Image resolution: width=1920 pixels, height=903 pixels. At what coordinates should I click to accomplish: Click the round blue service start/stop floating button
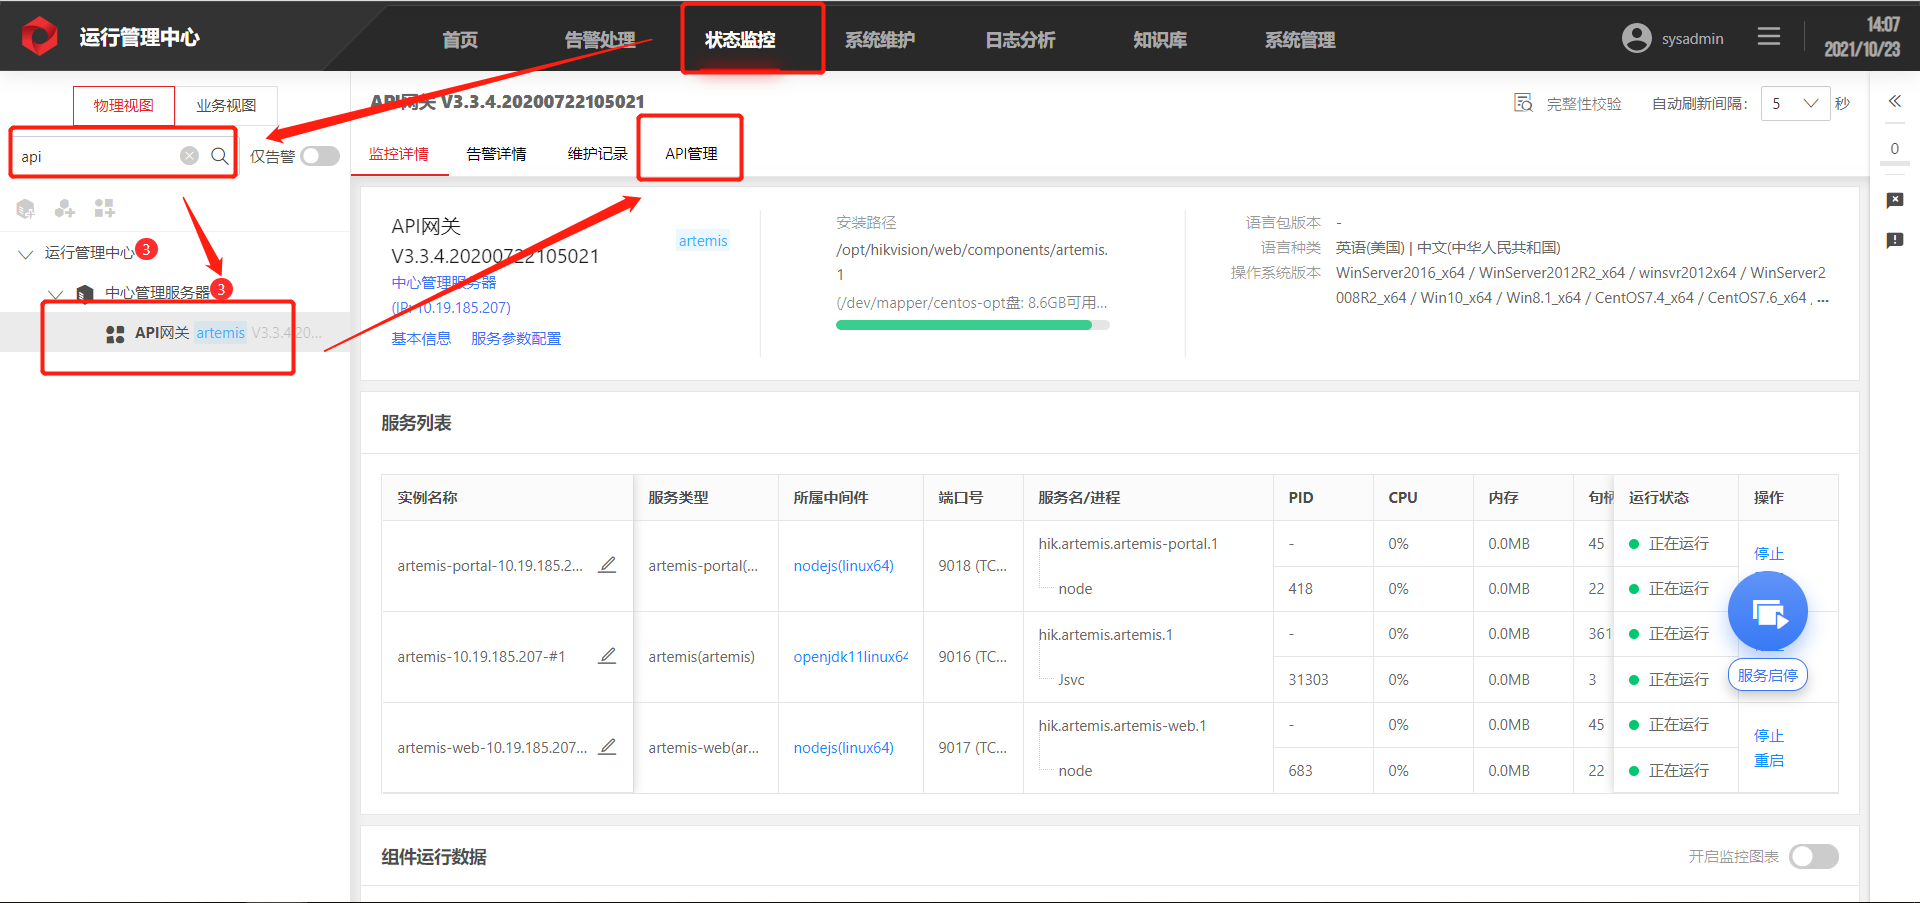coord(1768,612)
